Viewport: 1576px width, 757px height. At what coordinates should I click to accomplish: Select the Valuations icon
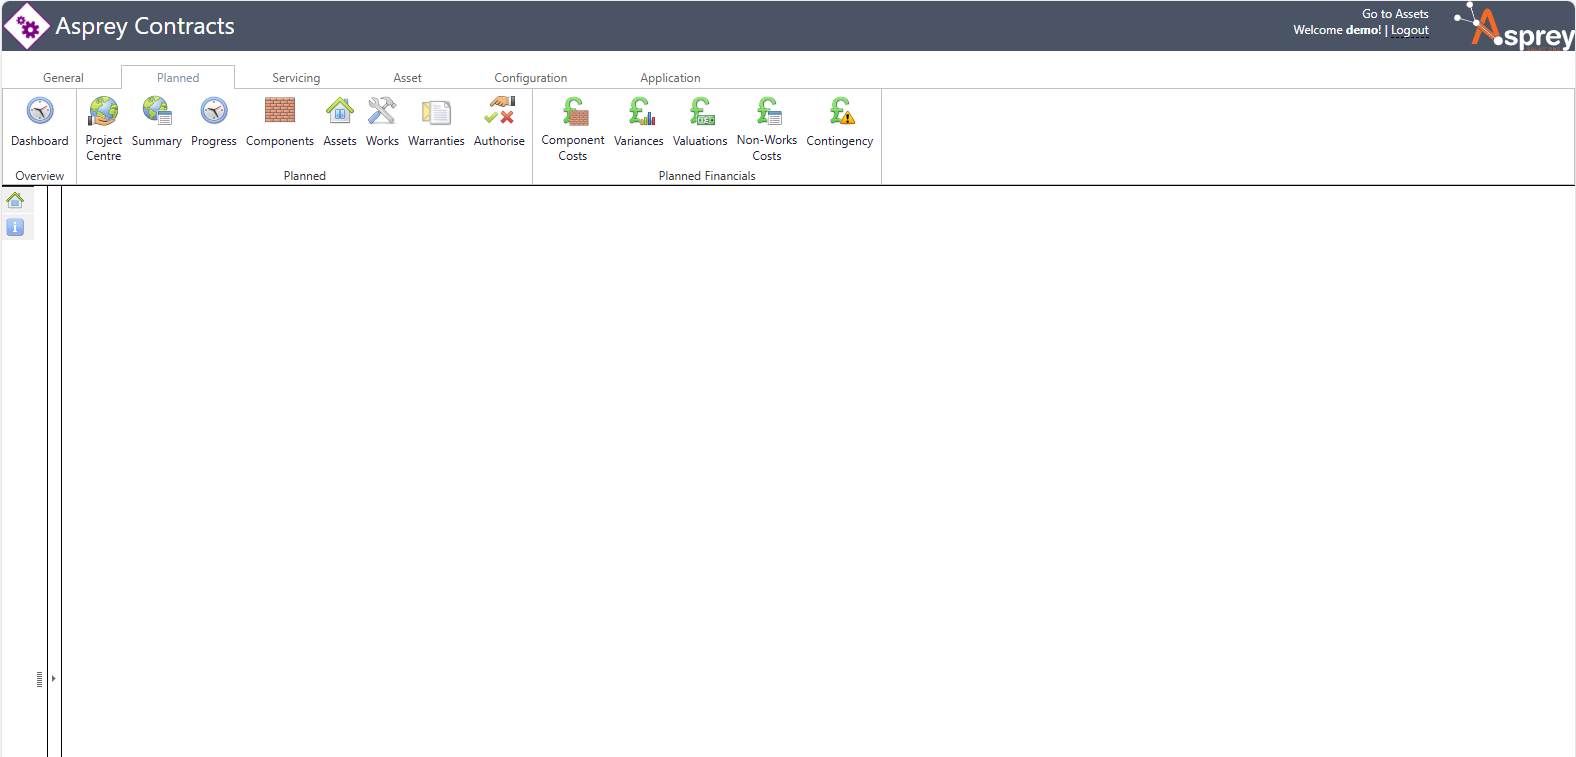point(700,112)
